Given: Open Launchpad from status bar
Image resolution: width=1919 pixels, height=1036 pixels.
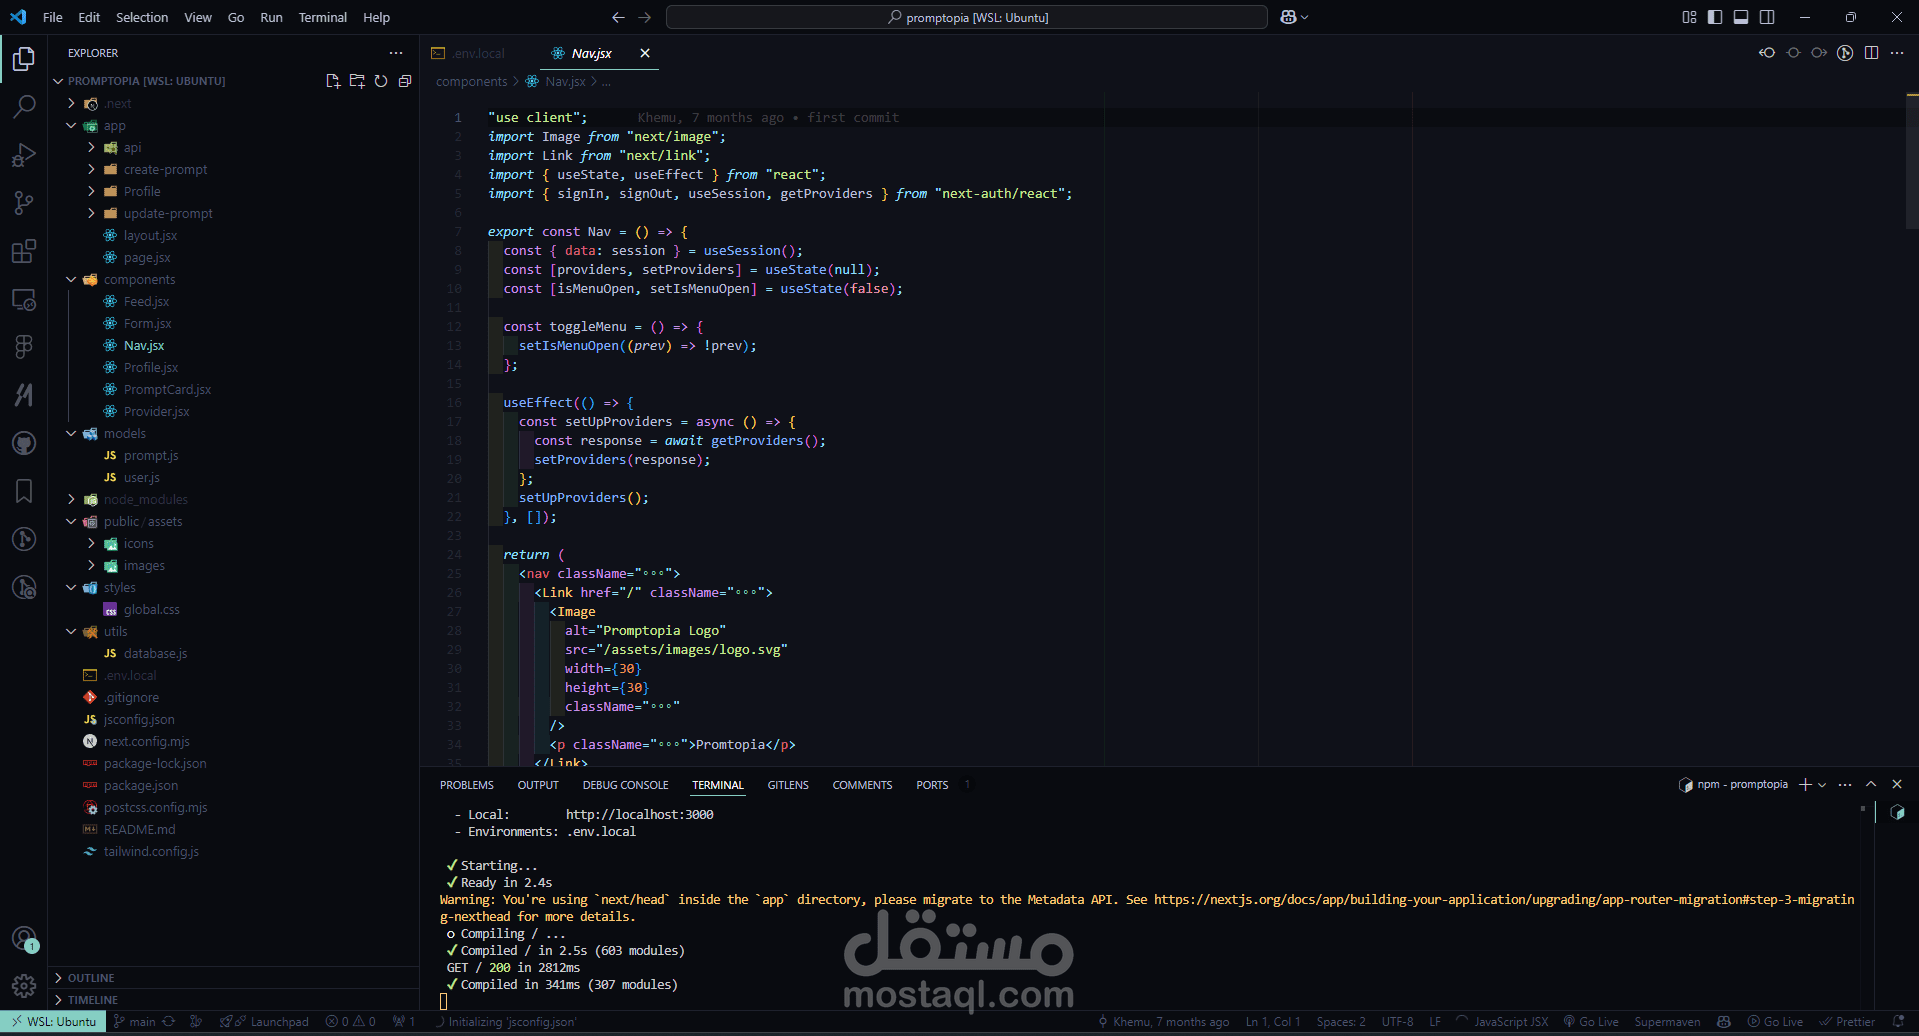Looking at the screenshot, I should 265,1022.
